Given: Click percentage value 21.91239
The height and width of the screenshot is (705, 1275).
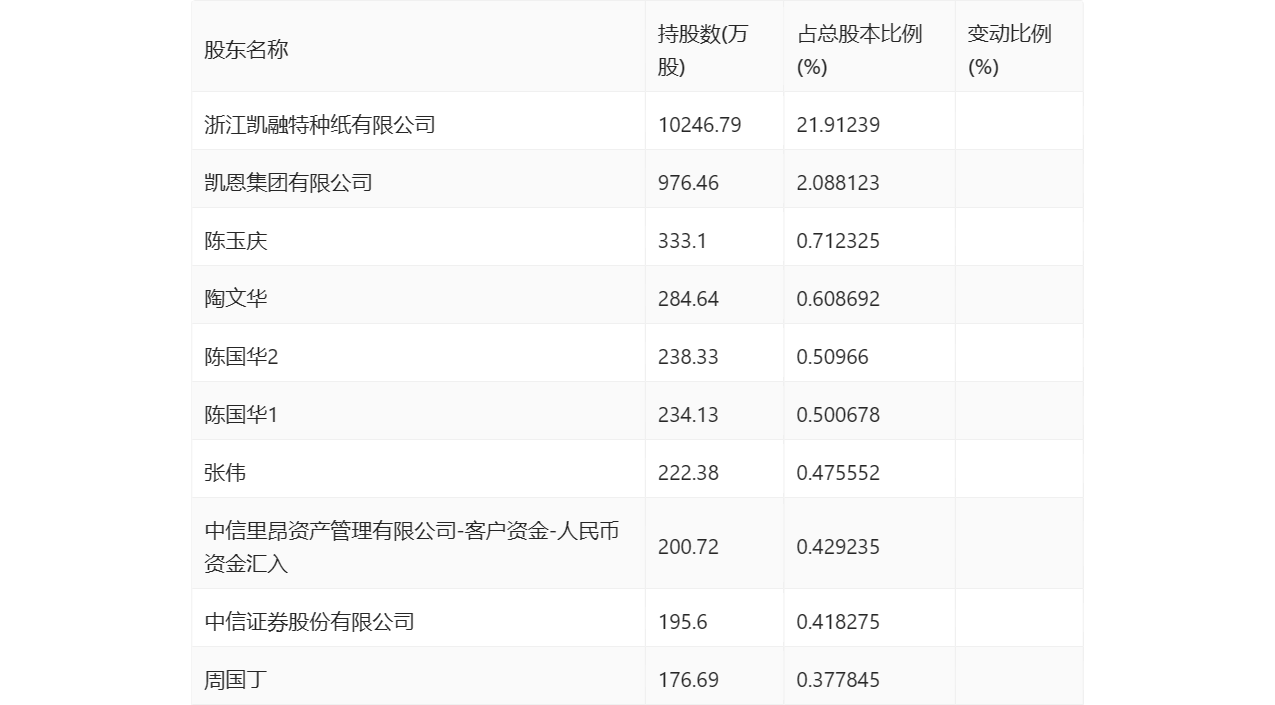Looking at the screenshot, I should 838,125.
